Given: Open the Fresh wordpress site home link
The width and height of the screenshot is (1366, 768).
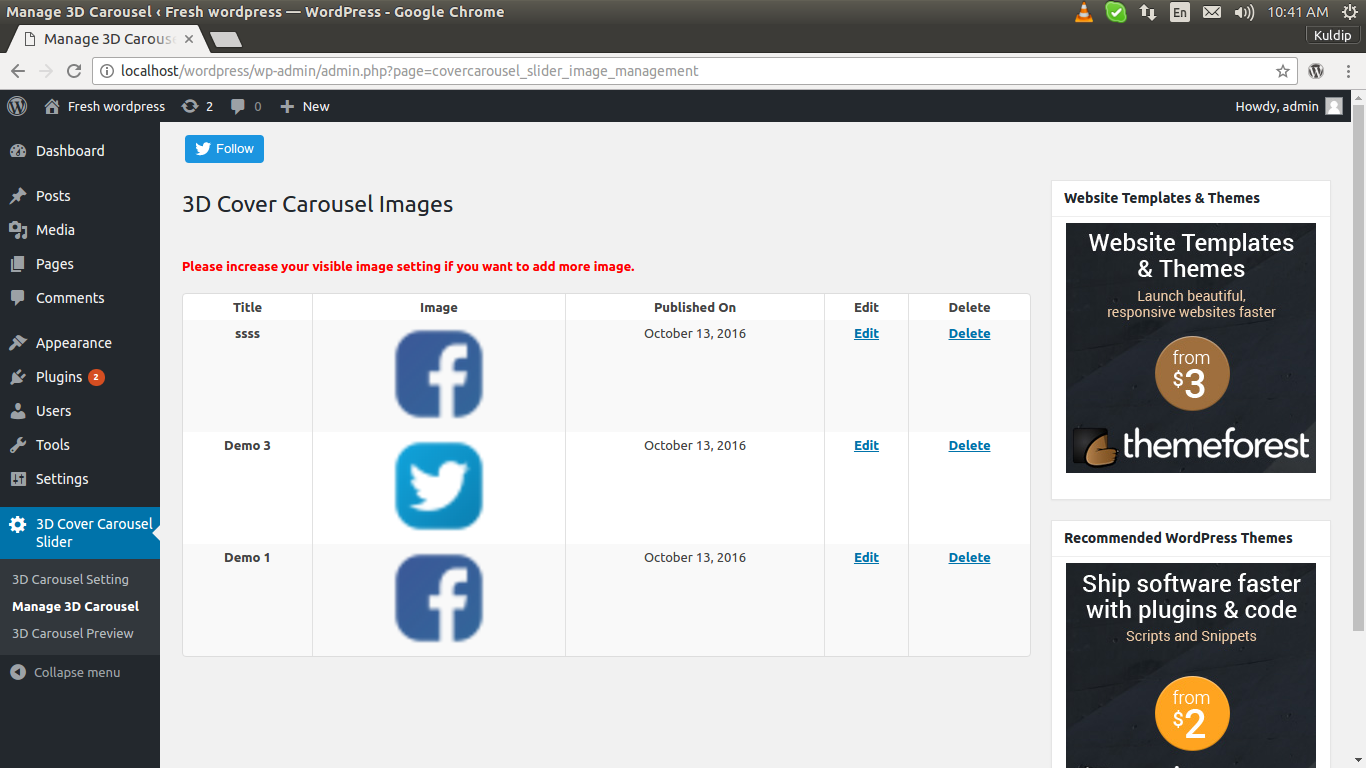Looking at the screenshot, I should coord(105,106).
